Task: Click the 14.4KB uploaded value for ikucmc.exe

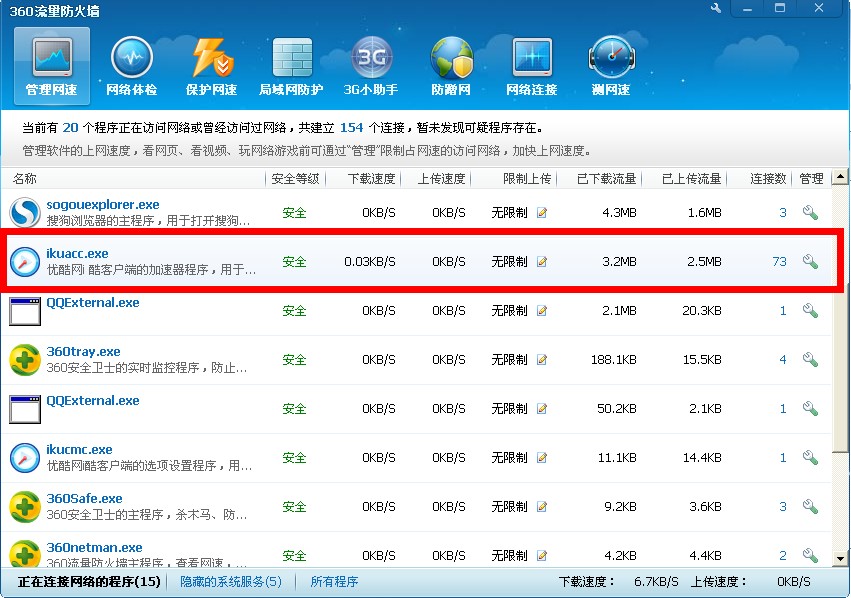Action: (x=702, y=458)
